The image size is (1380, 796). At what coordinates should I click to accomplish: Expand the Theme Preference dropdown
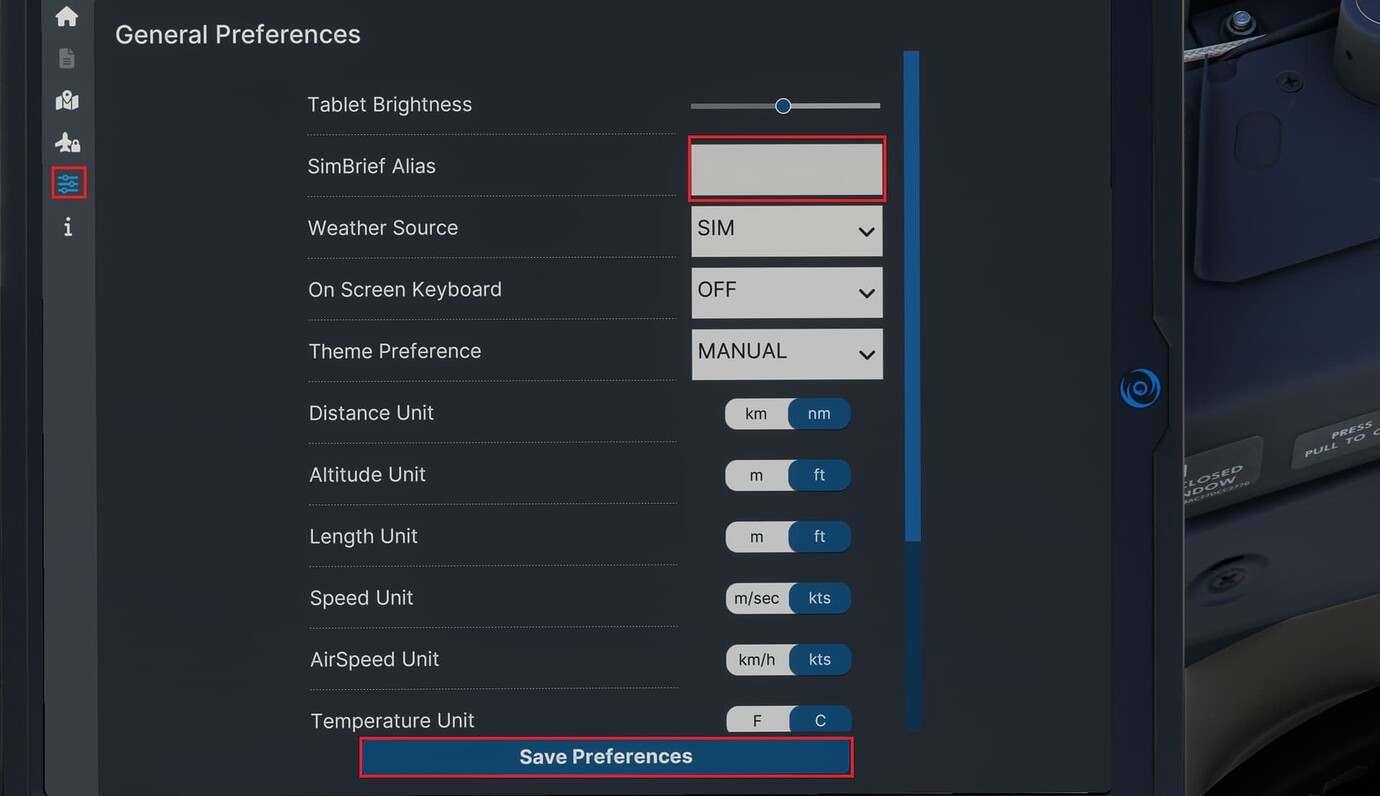coord(786,353)
